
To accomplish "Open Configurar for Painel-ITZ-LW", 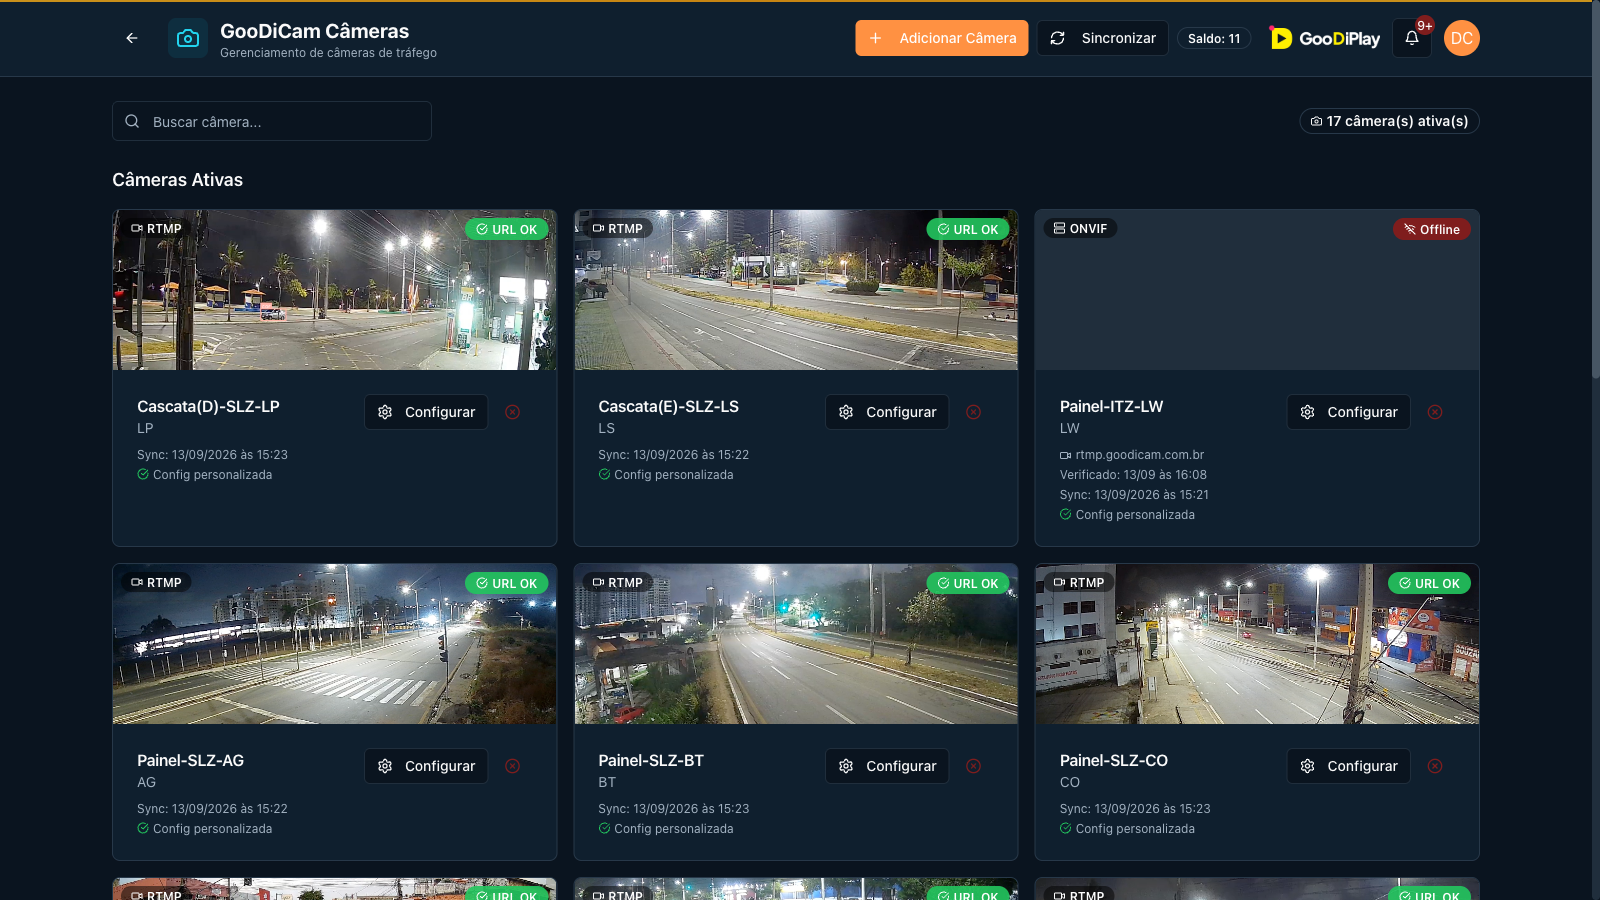I will (1349, 412).
